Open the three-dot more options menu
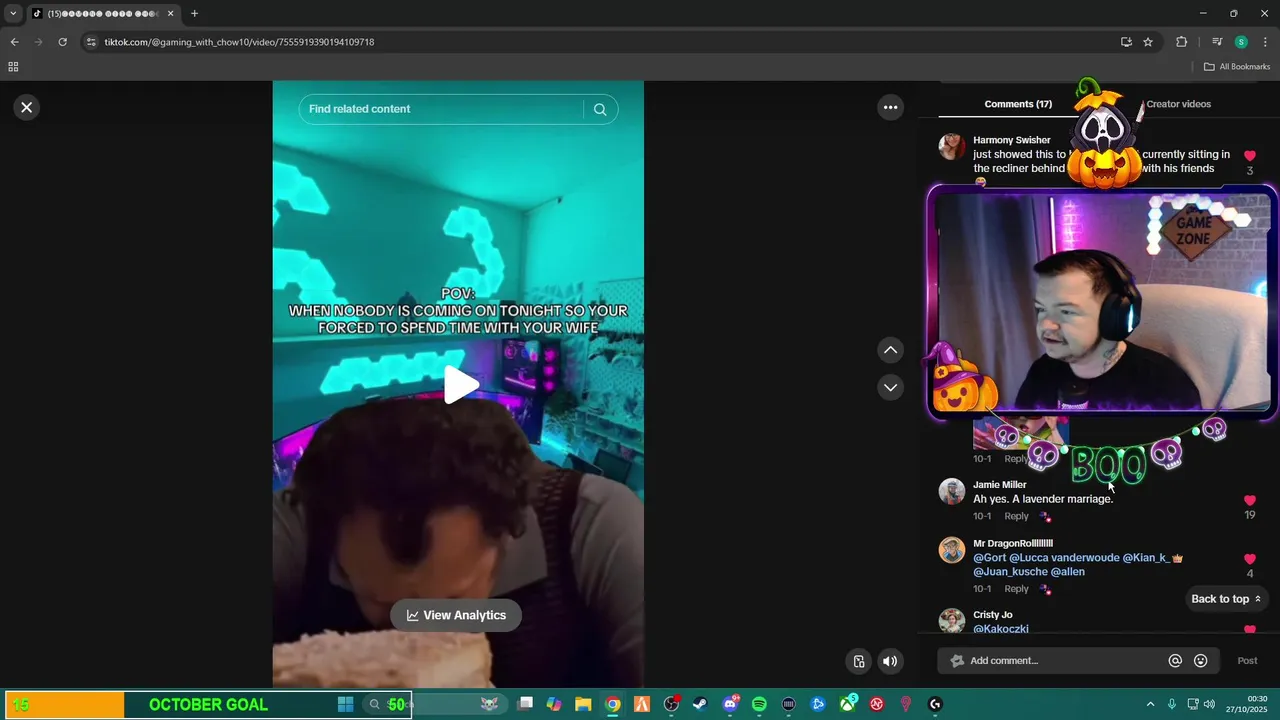1280x720 pixels. 890,107
